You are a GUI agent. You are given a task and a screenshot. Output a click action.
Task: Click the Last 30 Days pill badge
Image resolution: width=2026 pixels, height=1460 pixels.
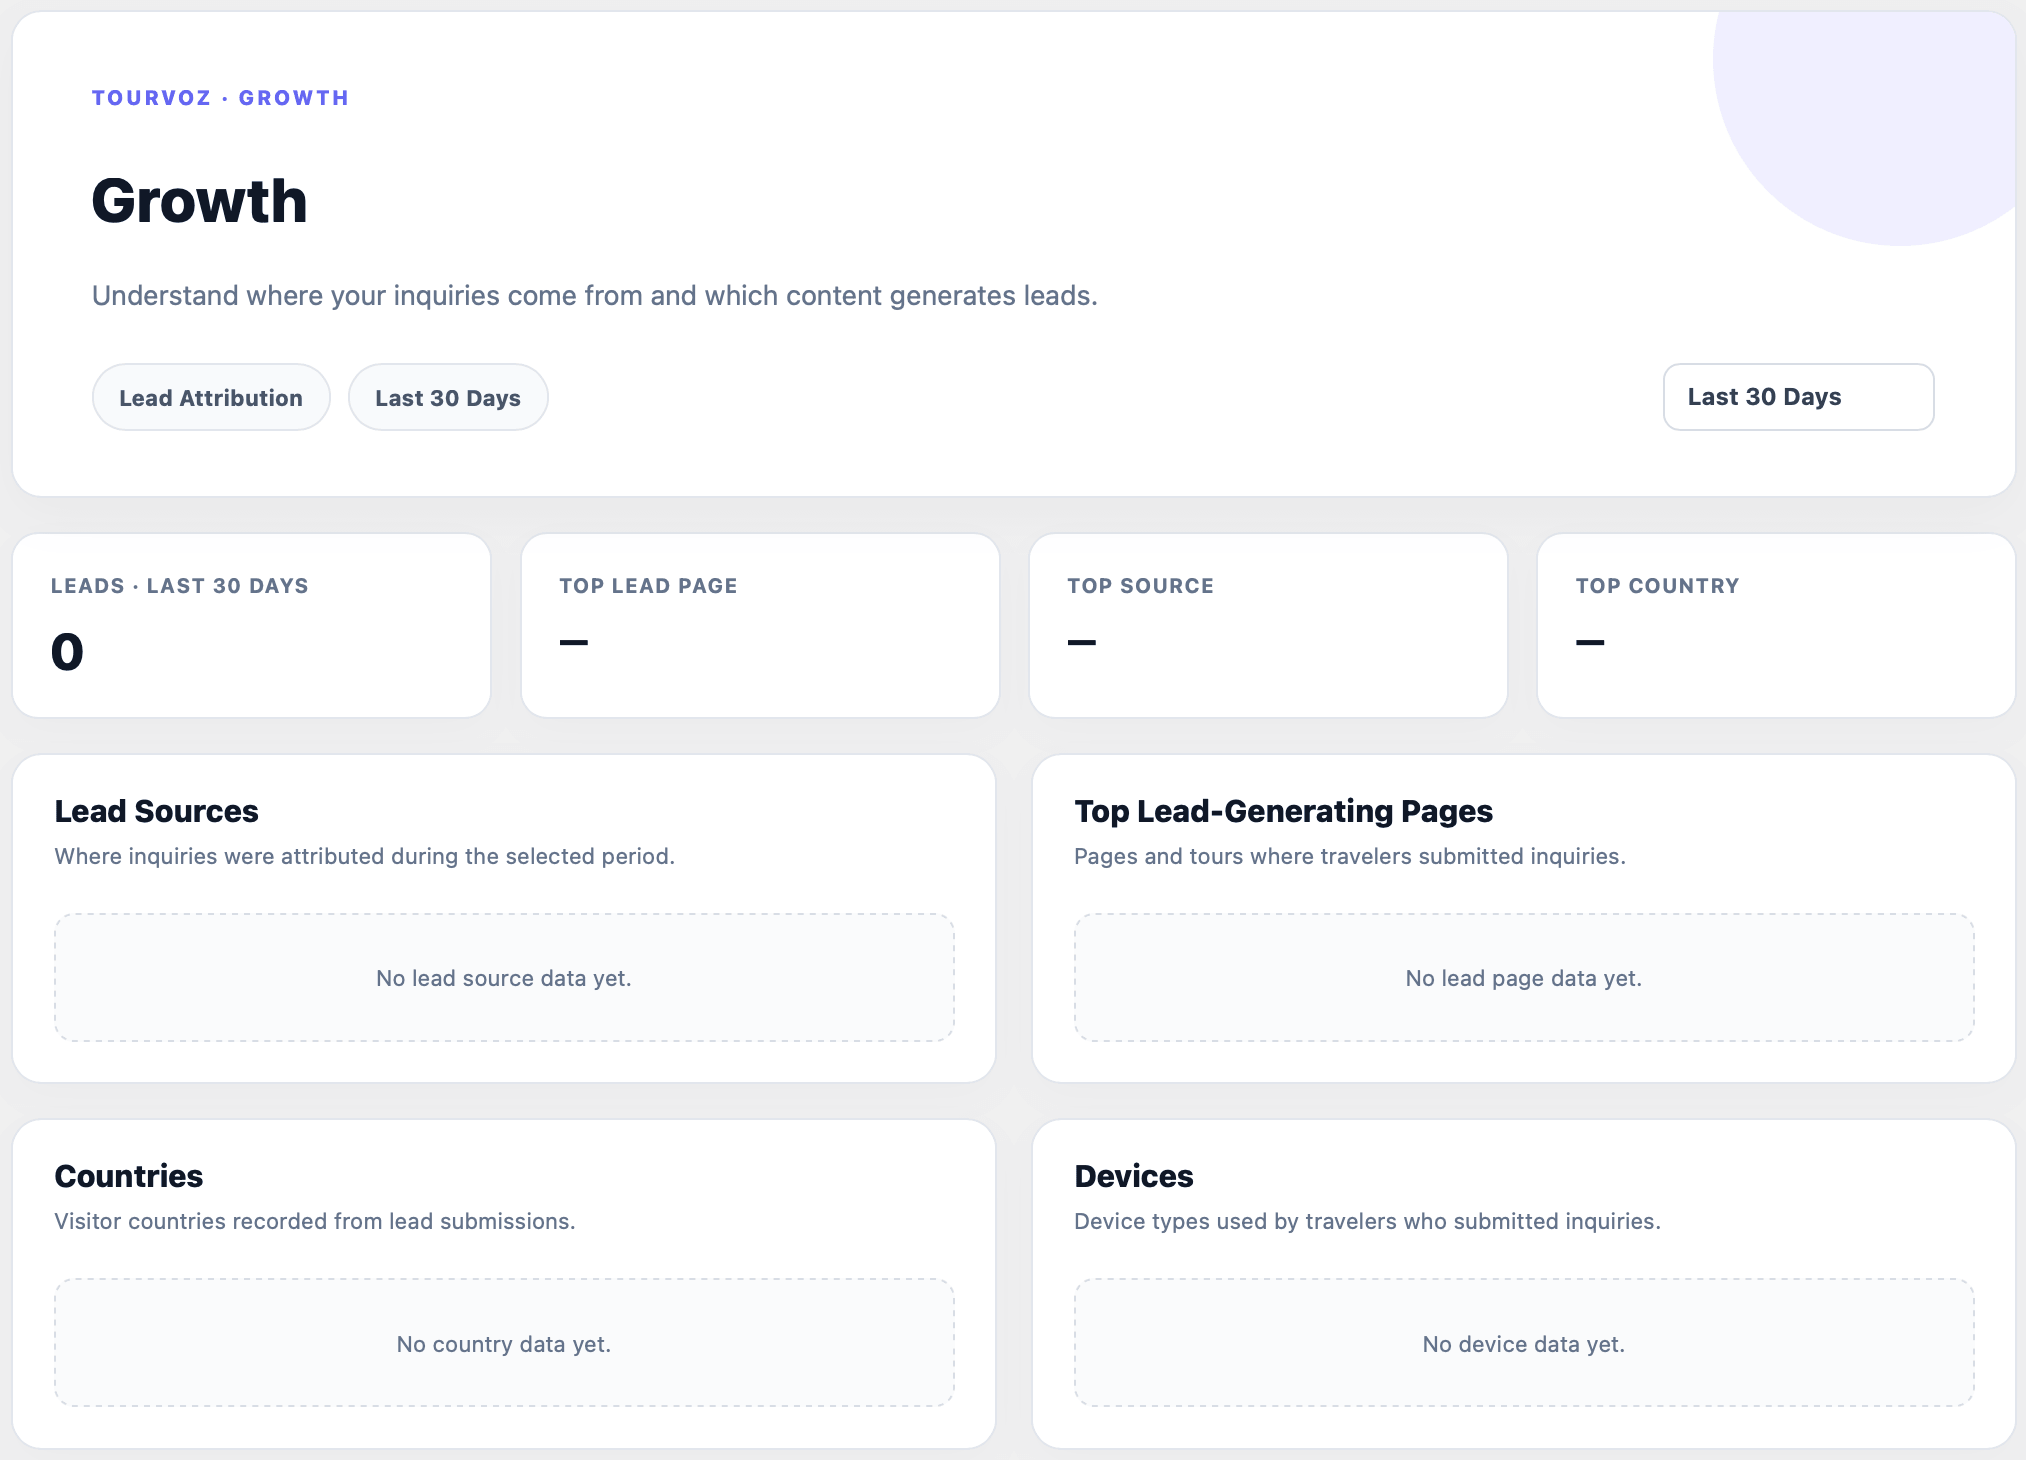(448, 397)
